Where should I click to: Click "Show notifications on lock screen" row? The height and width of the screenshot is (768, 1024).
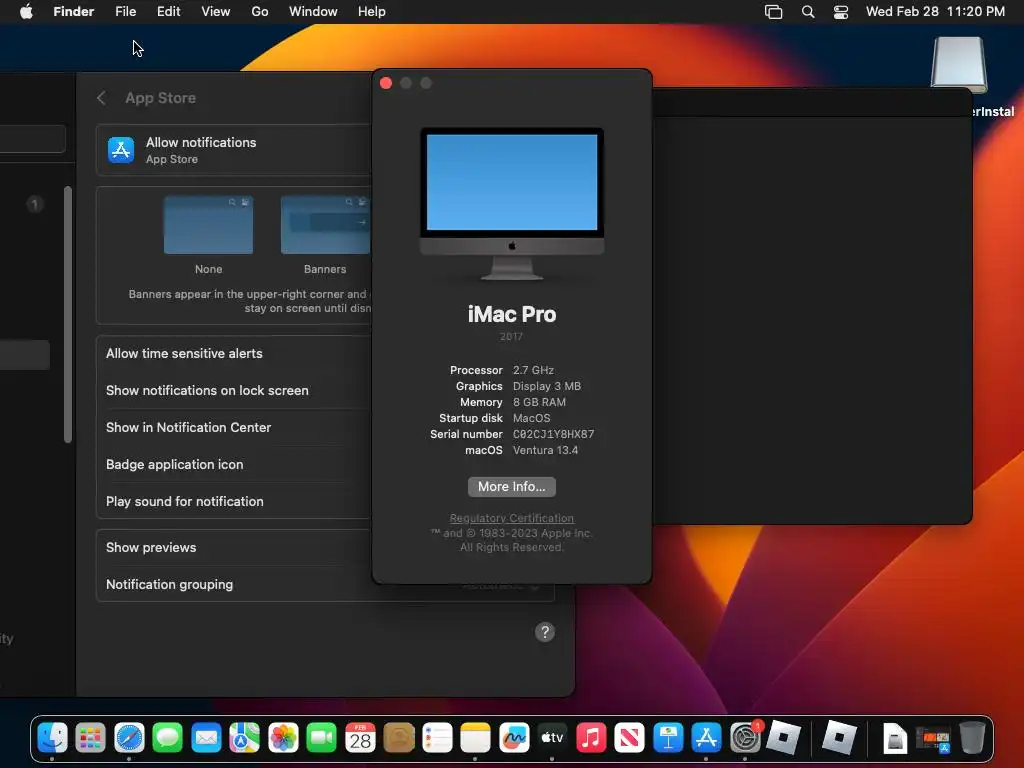pyautogui.click(x=234, y=391)
